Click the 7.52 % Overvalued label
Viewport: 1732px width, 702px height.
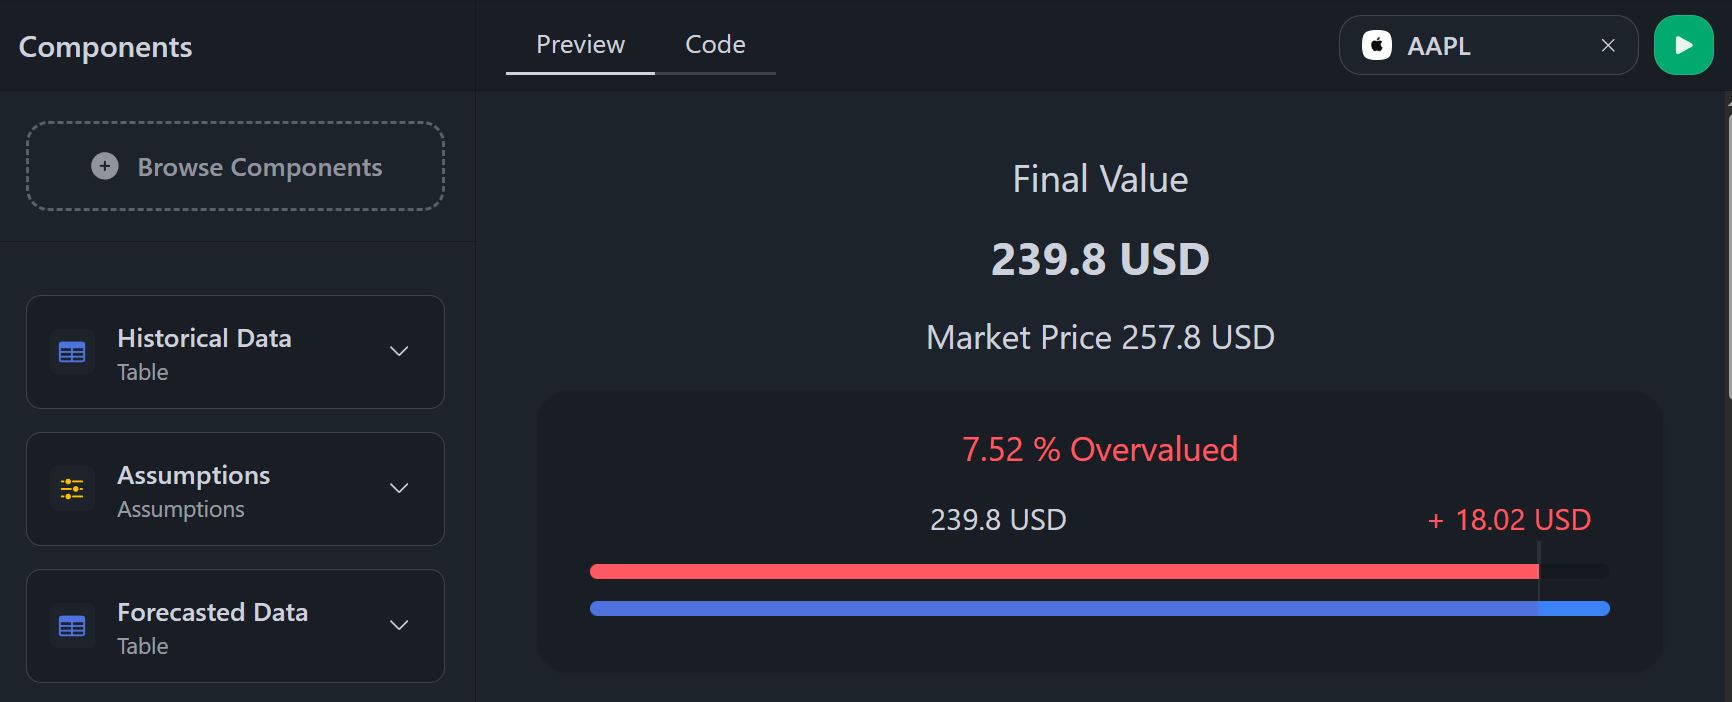click(x=1099, y=449)
